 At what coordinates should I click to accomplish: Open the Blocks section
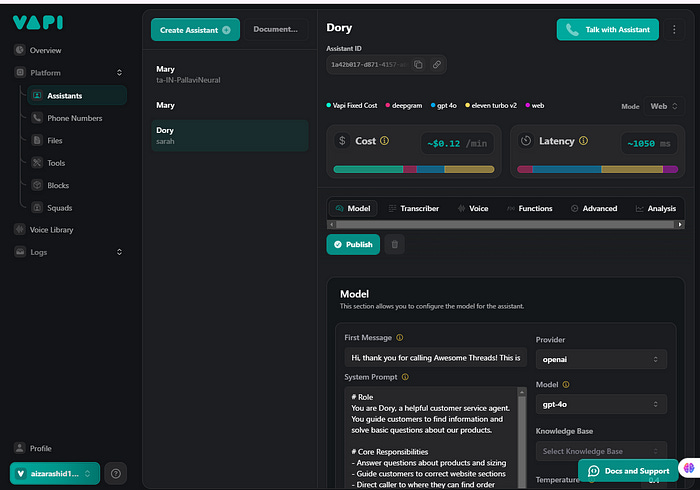(58, 185)
